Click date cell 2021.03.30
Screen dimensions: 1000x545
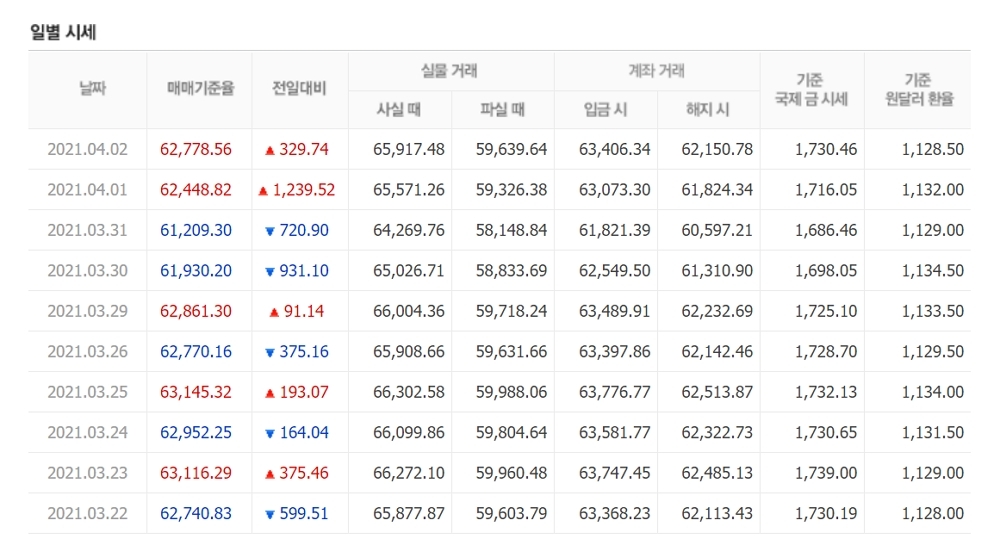87,271
